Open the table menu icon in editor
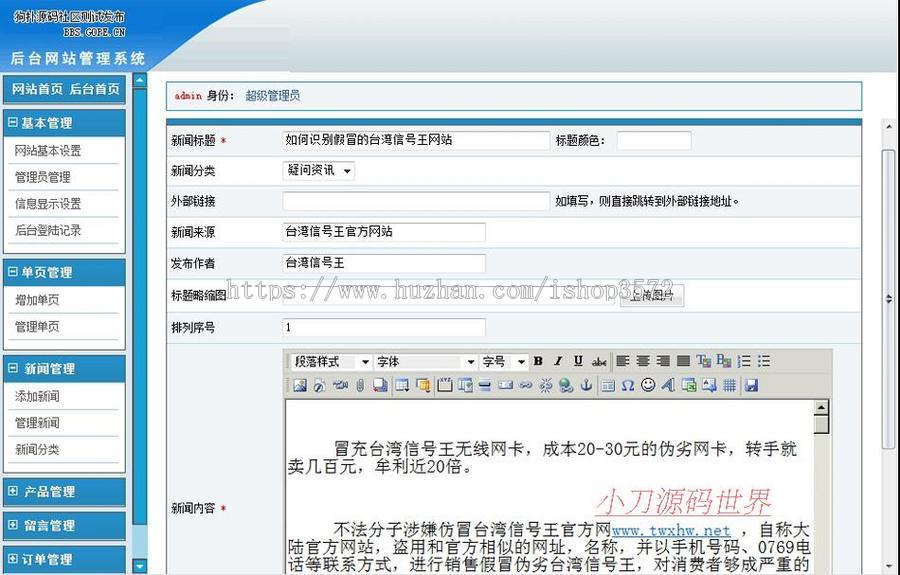The height and width of the screenshot is (575, 900). [x=402, y=385]
